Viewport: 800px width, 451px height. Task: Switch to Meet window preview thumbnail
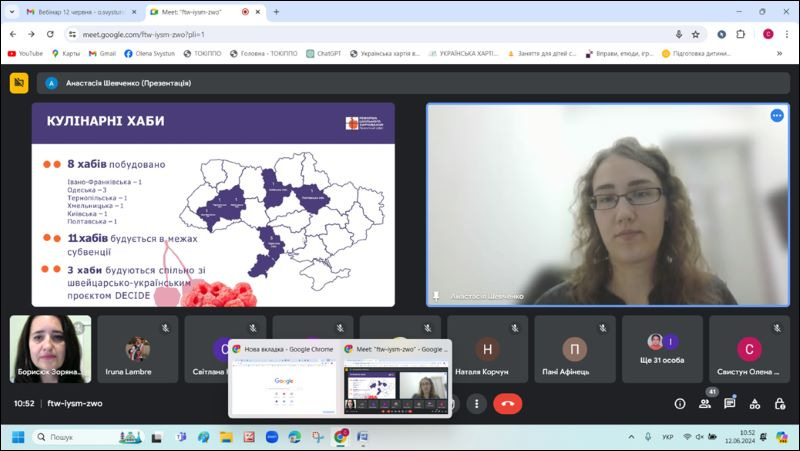[395, 379]
